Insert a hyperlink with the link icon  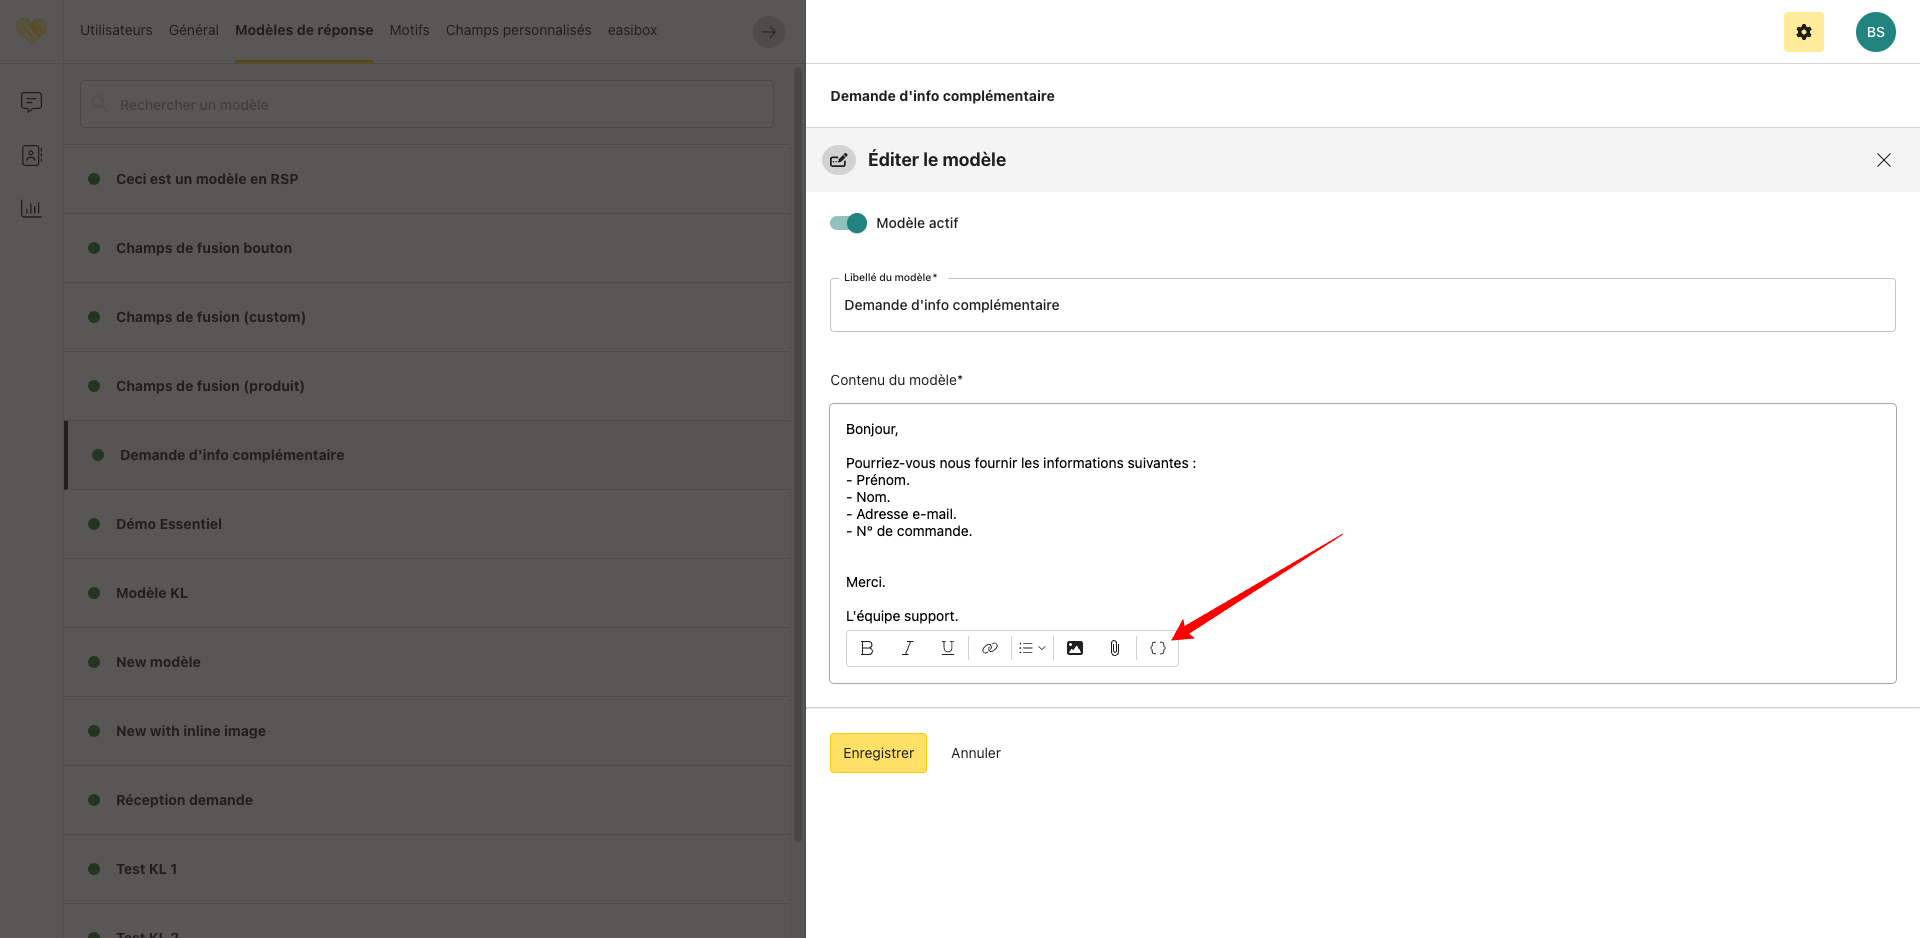[989, 648]
